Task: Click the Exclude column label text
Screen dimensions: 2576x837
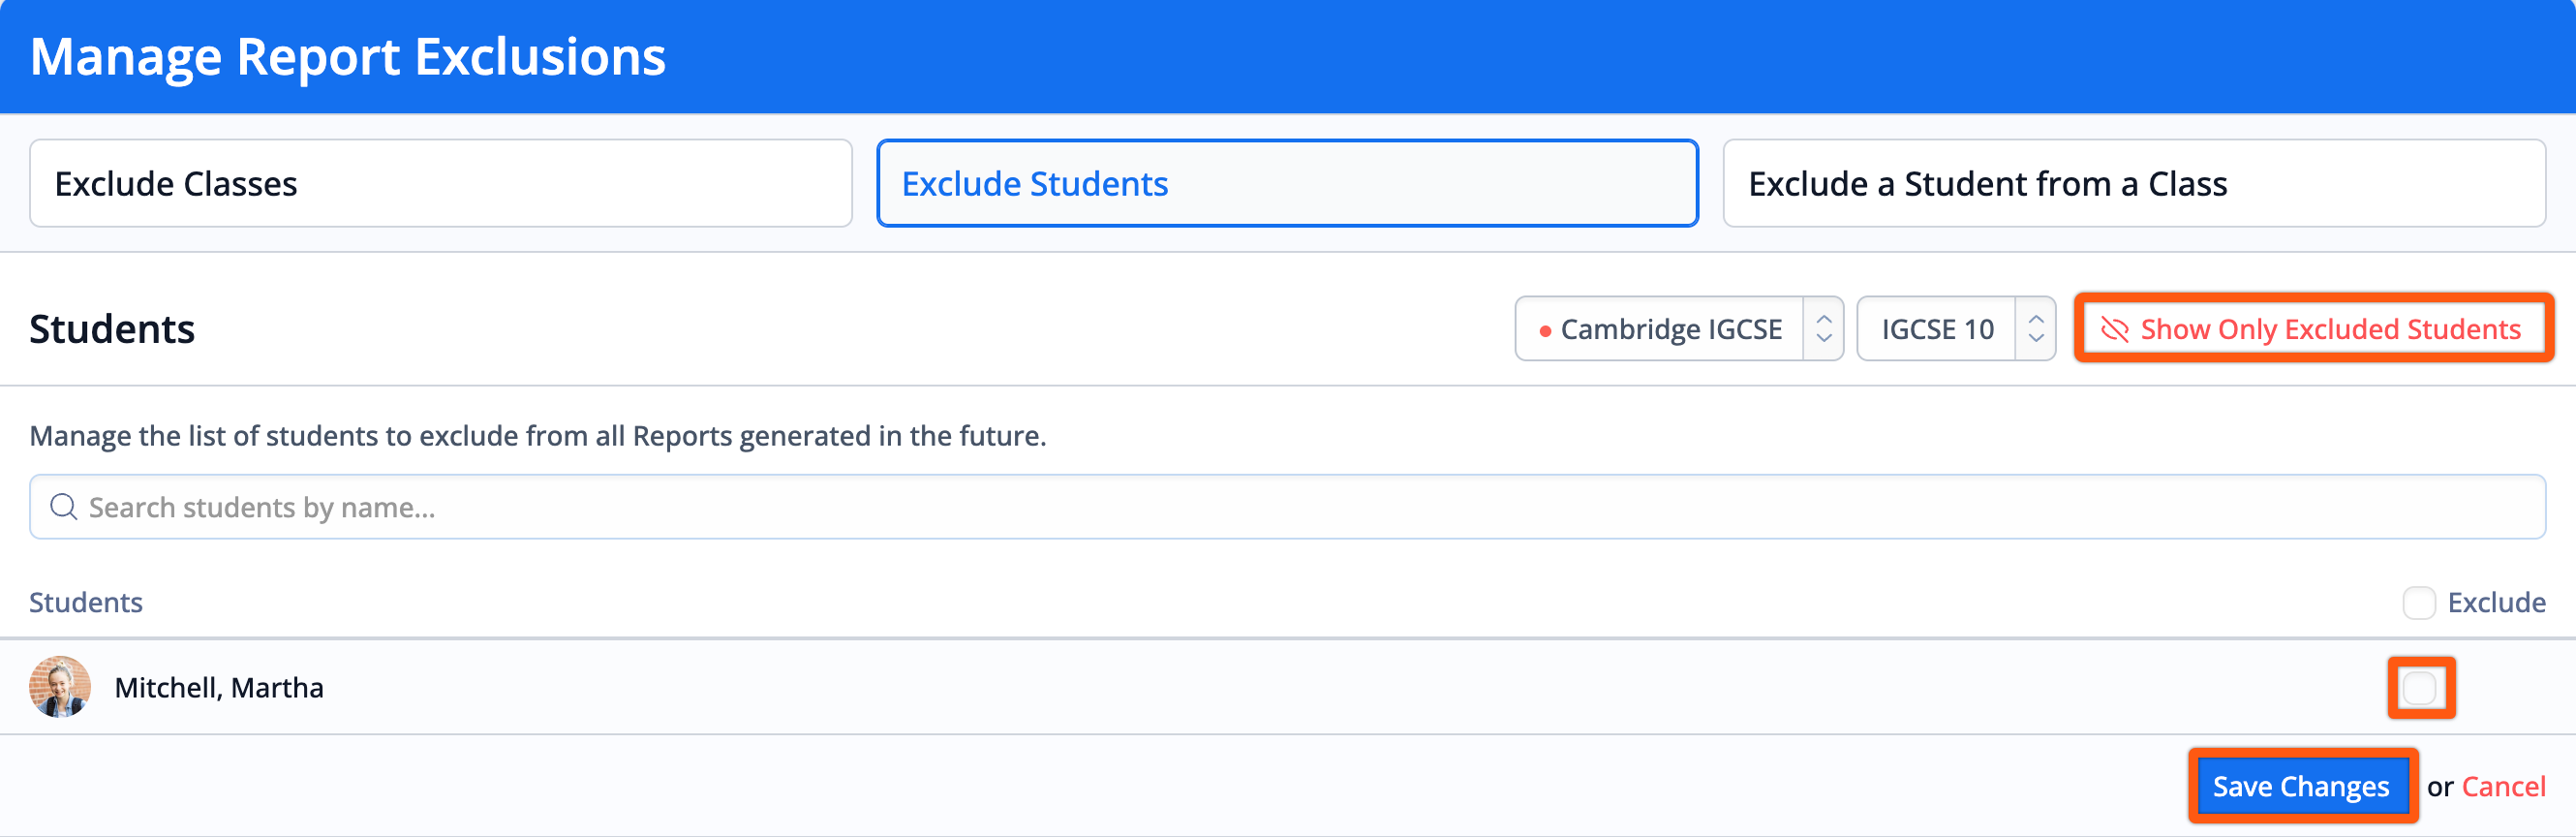Action: pos(2496,603)
